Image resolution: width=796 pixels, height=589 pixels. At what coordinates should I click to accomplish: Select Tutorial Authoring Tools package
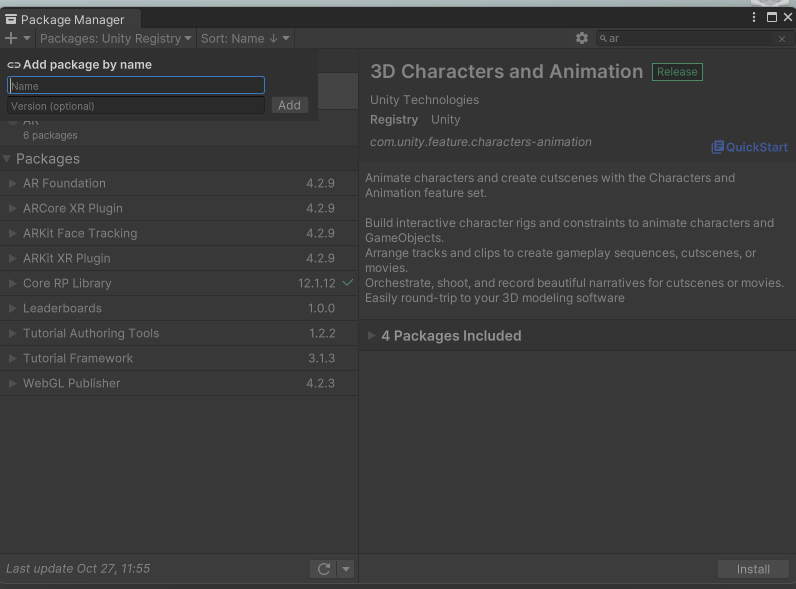coord(179,333)
